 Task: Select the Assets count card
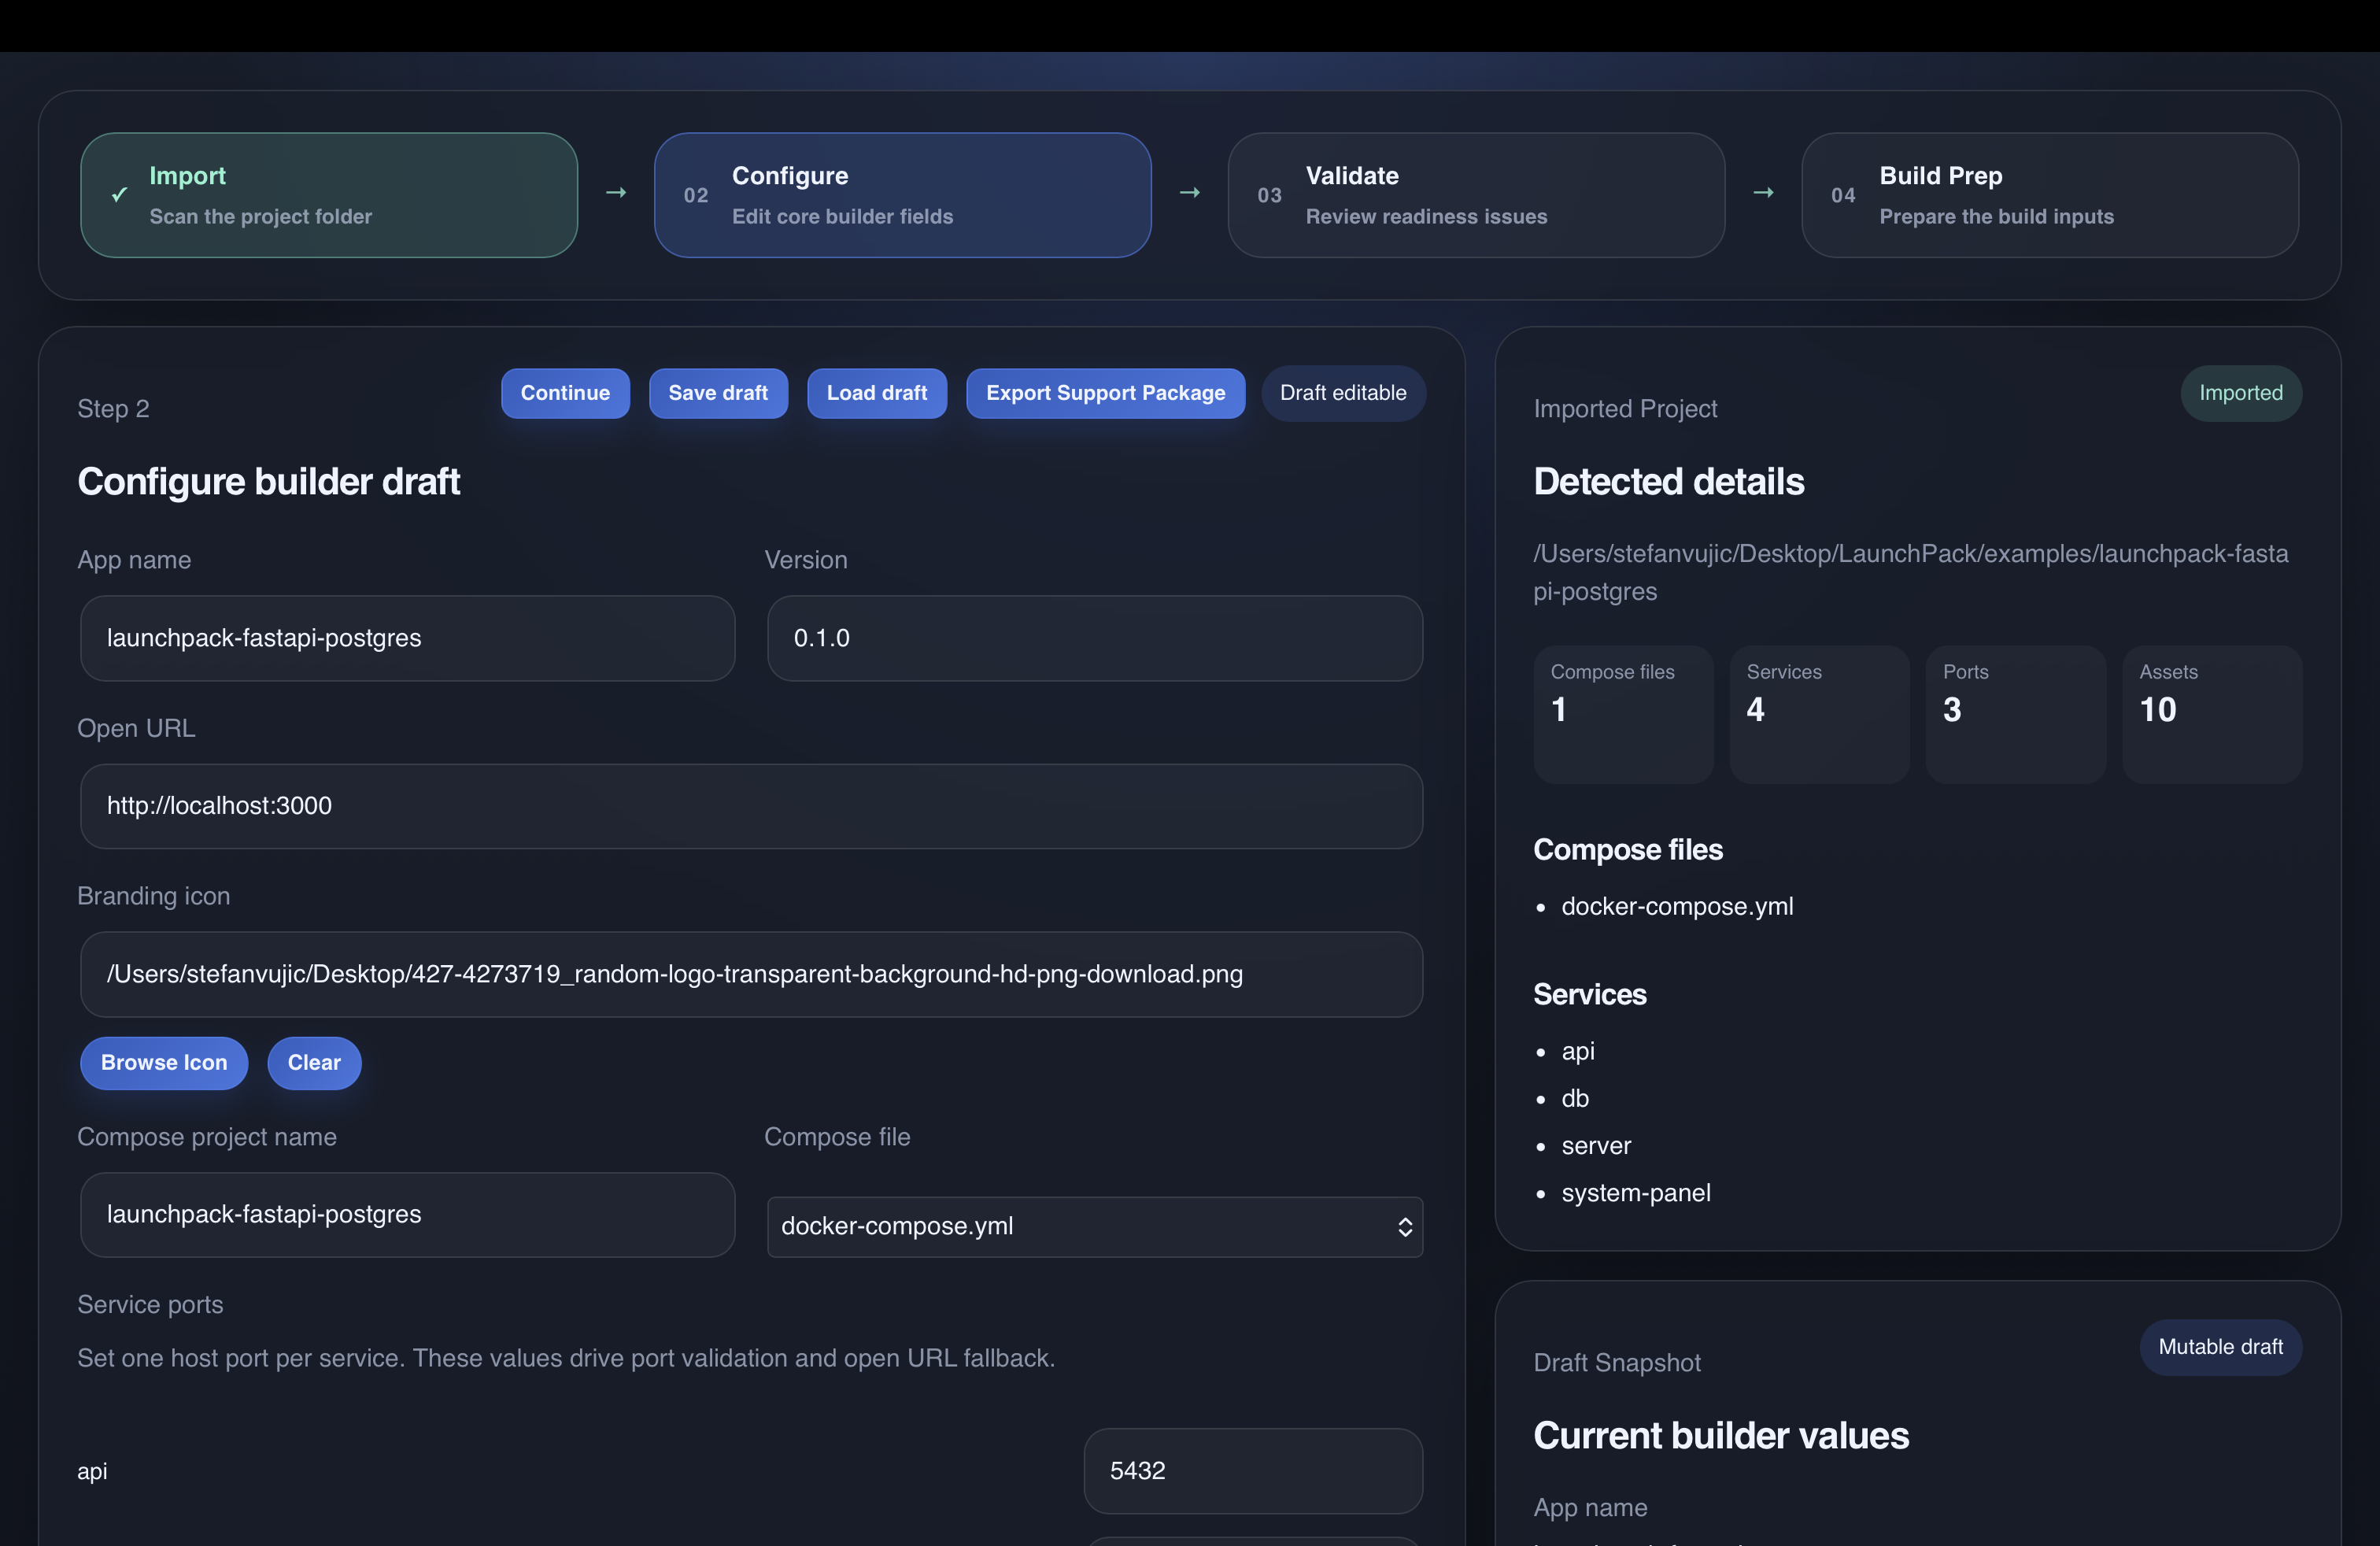click(x=2212, y=713)
